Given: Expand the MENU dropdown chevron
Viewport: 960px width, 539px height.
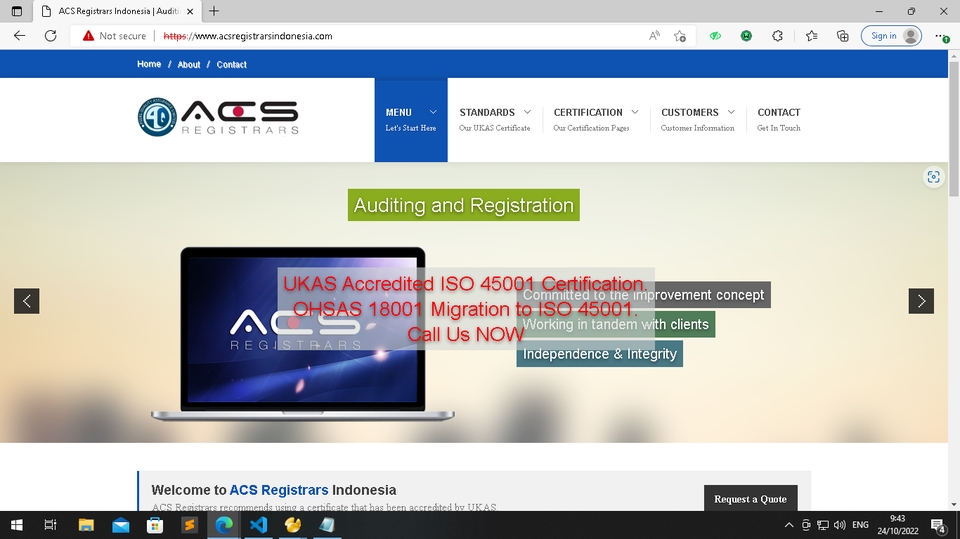Looking at the screenshot, I should pyautogui.click(x=433, y=112).
